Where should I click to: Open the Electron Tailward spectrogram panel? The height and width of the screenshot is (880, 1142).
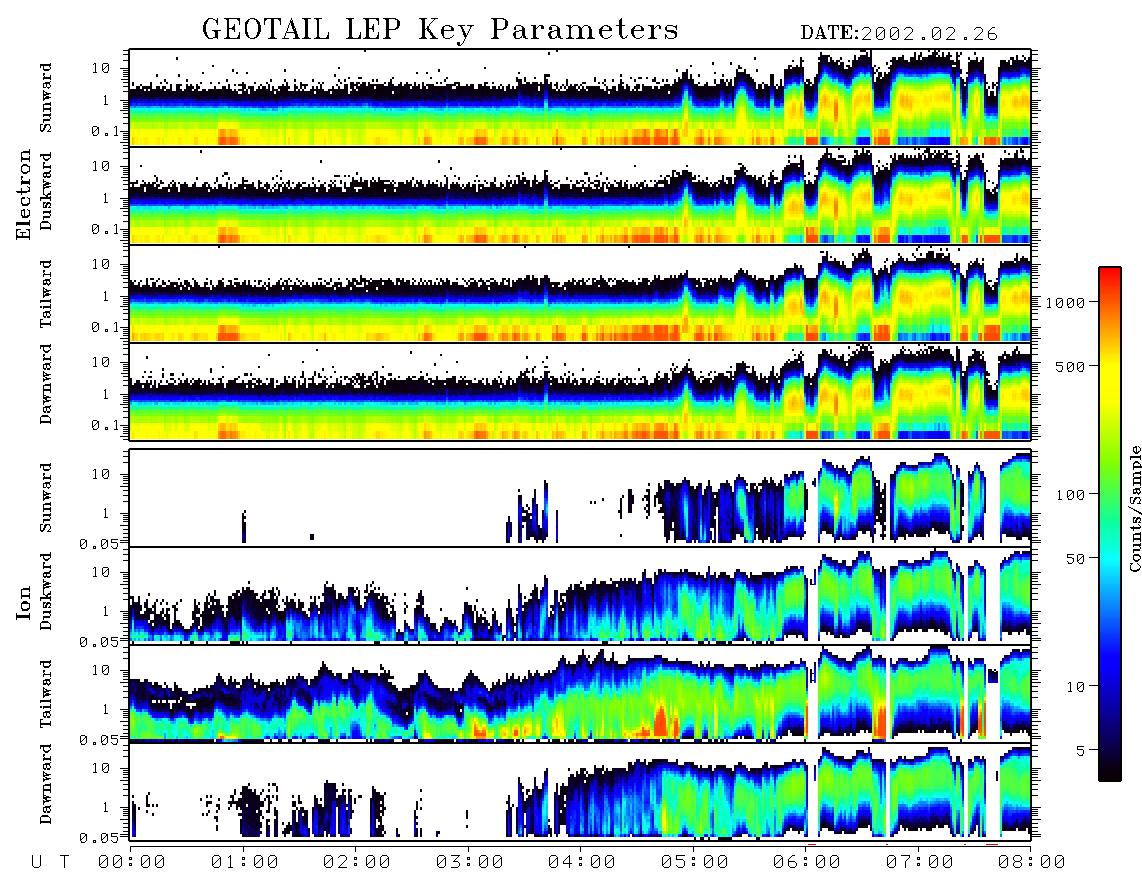pyautogui.click(x=580, y=294)
